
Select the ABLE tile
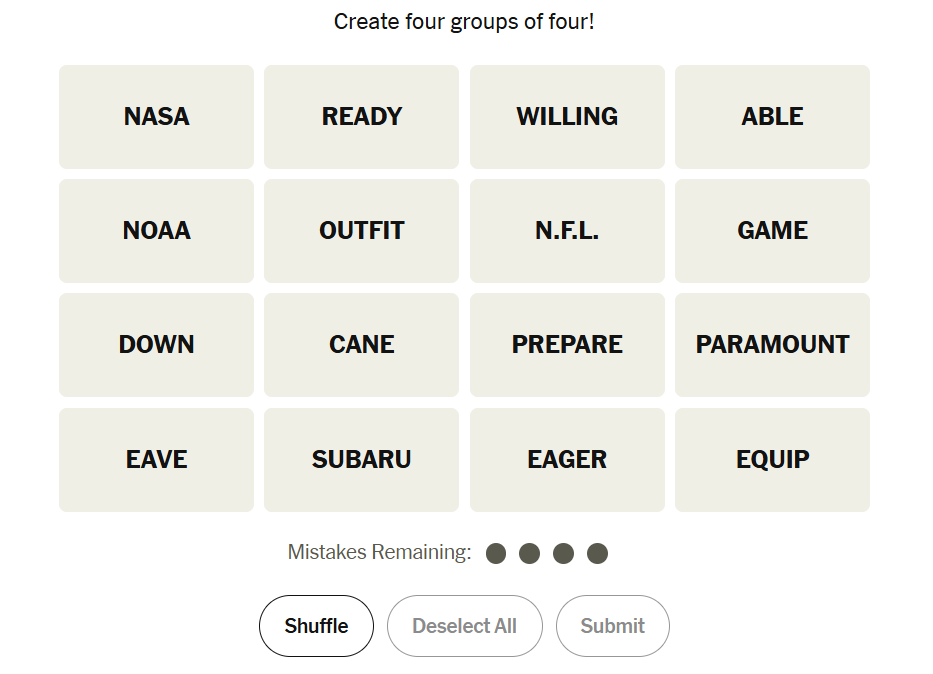tap(772, 116)
